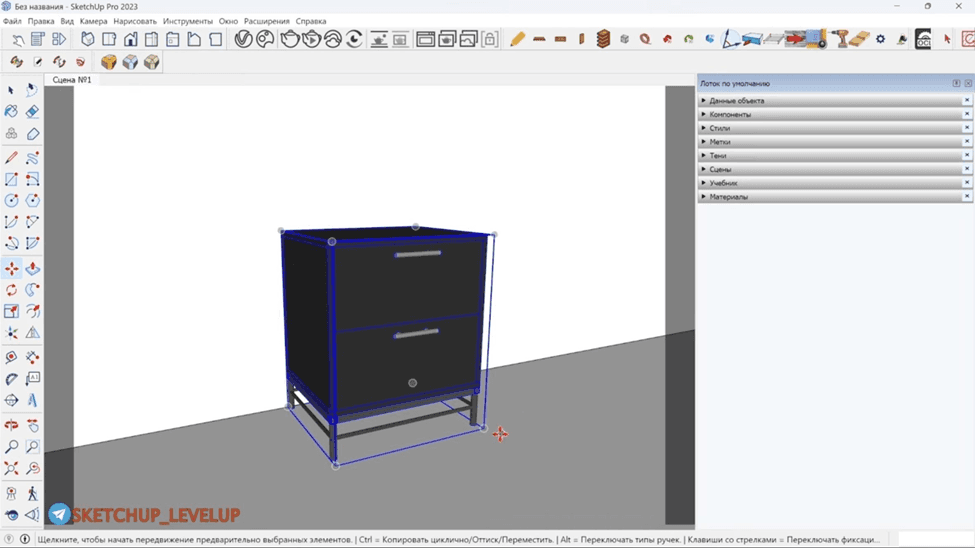Click the cordless drill plugin icon

[842, 39]
